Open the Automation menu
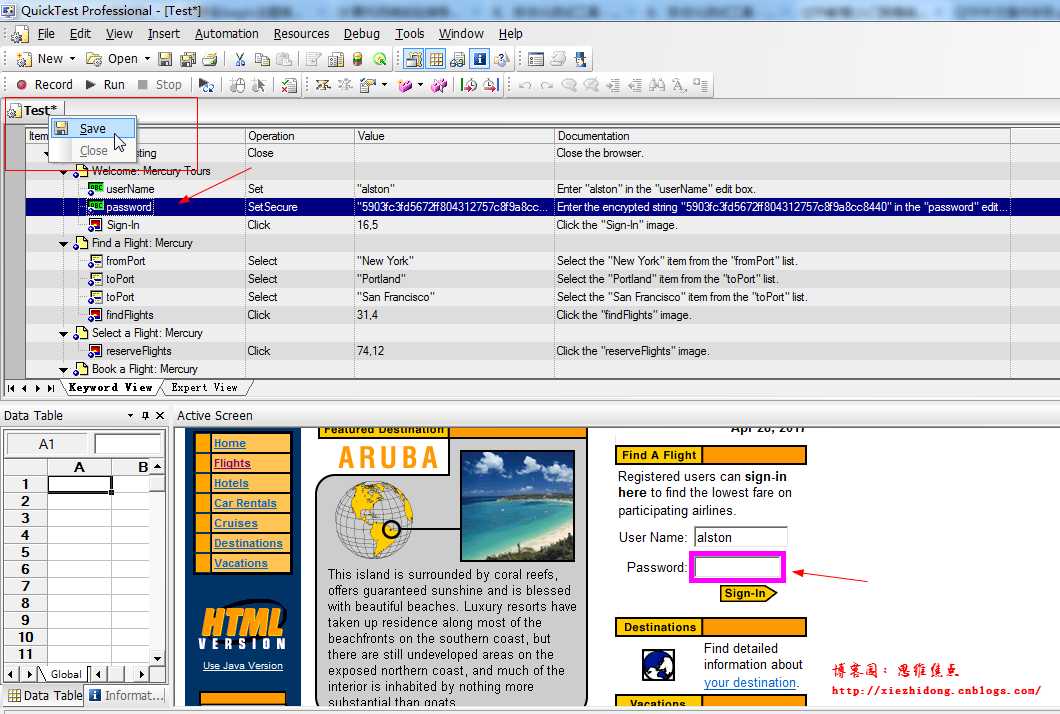The height and width of the screenshot is (714, 1060). coord(226,33)
